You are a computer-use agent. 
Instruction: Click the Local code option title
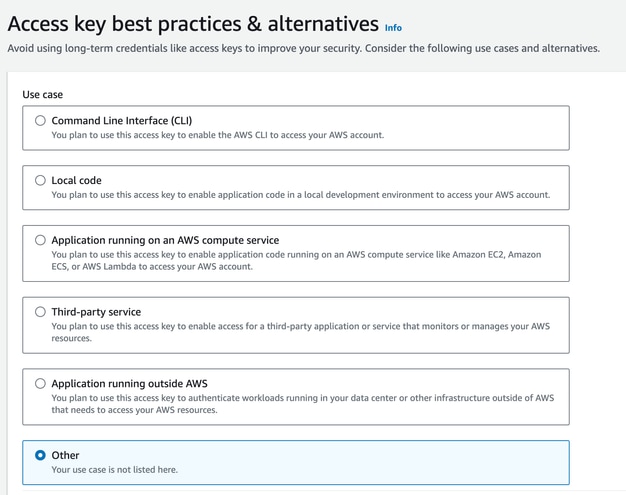click(76, 180)
